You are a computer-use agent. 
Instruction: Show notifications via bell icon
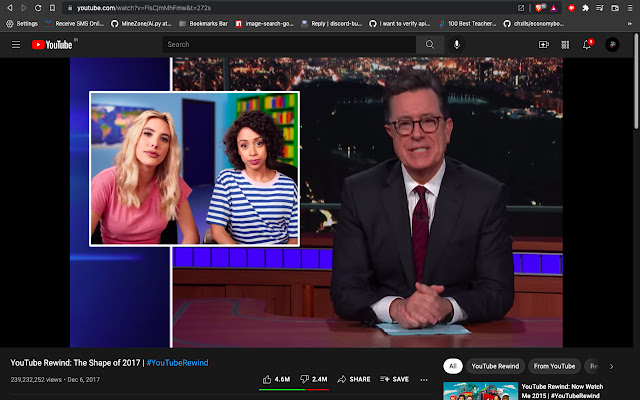pos(587,44)
